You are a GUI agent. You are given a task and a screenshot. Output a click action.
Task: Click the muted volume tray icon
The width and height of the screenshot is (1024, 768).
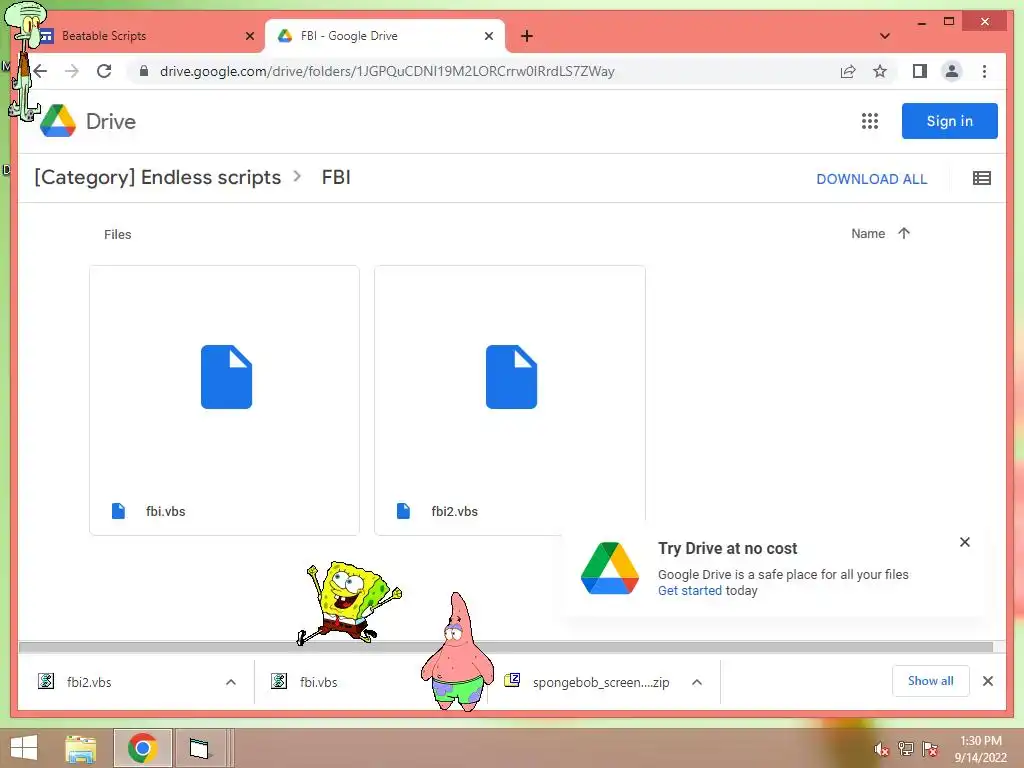[882, 749]
